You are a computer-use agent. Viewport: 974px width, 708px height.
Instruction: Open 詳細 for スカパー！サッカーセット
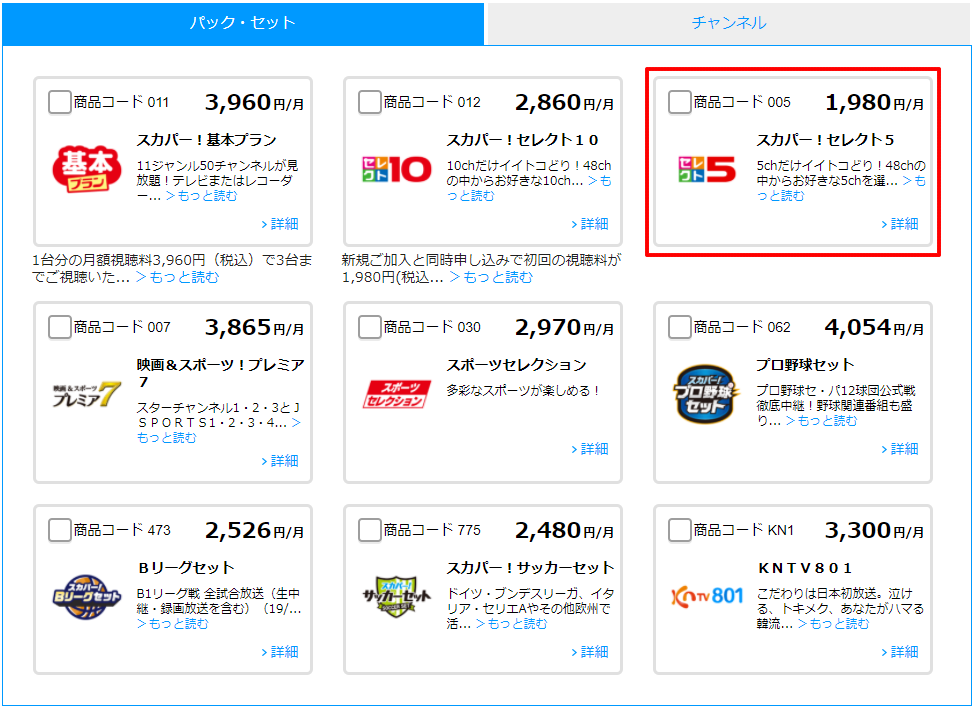pyautogui.click(x=590, y=651)
